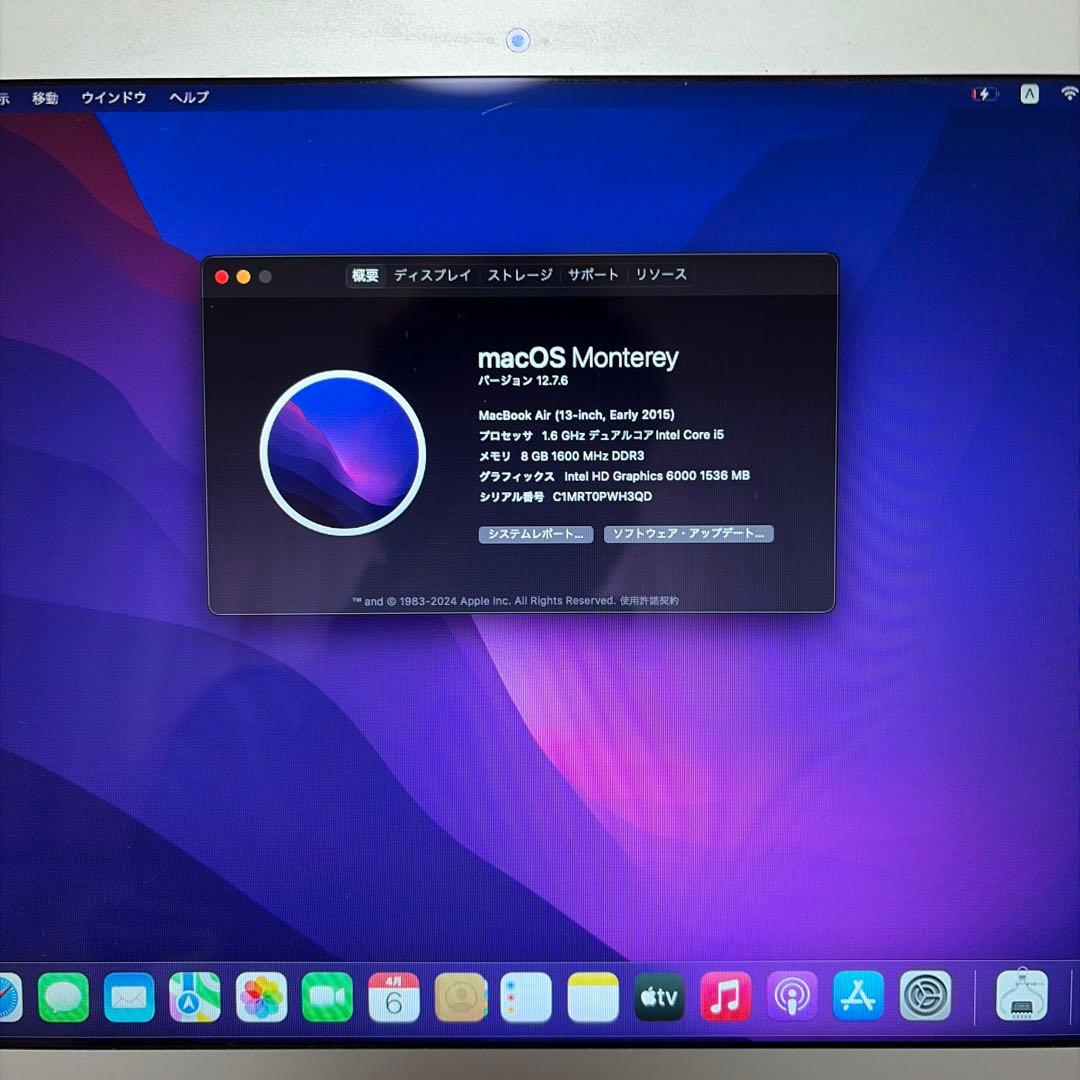The width and height of the screenshot is (1080, 1080).
Task: Open Messages from the dock
Action: click(x=63, y=997)
